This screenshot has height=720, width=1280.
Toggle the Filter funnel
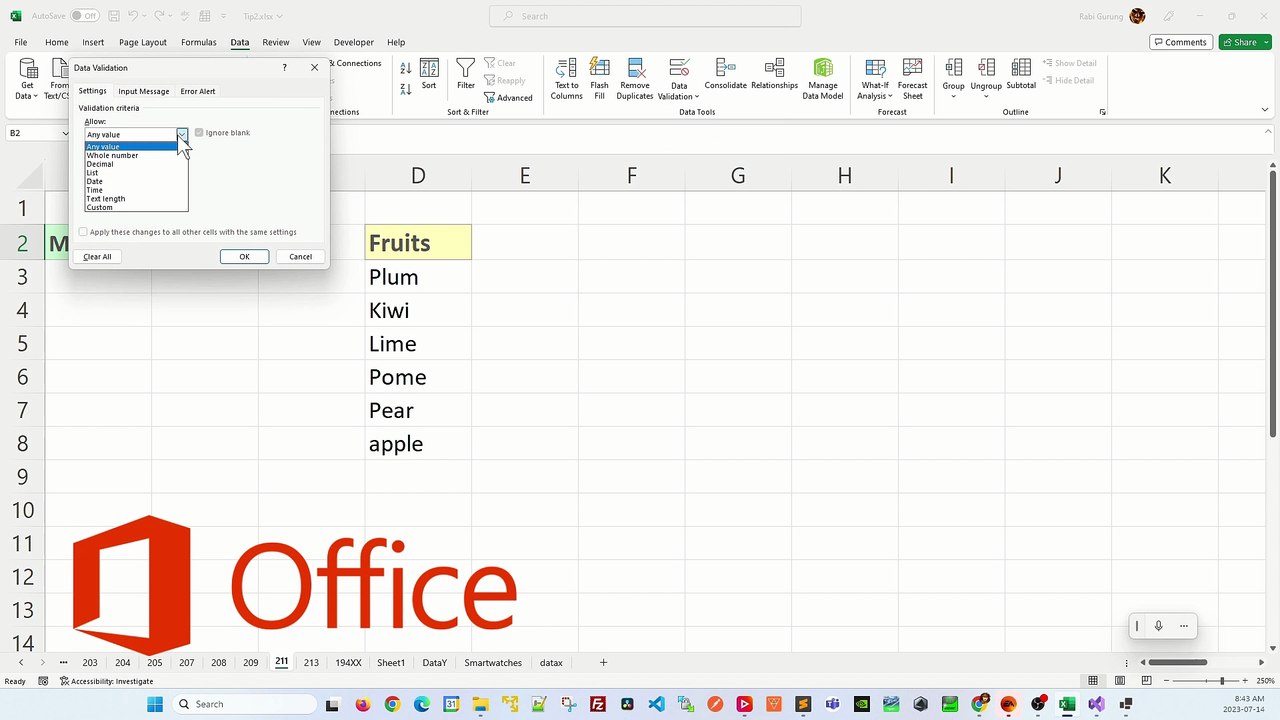466,75
